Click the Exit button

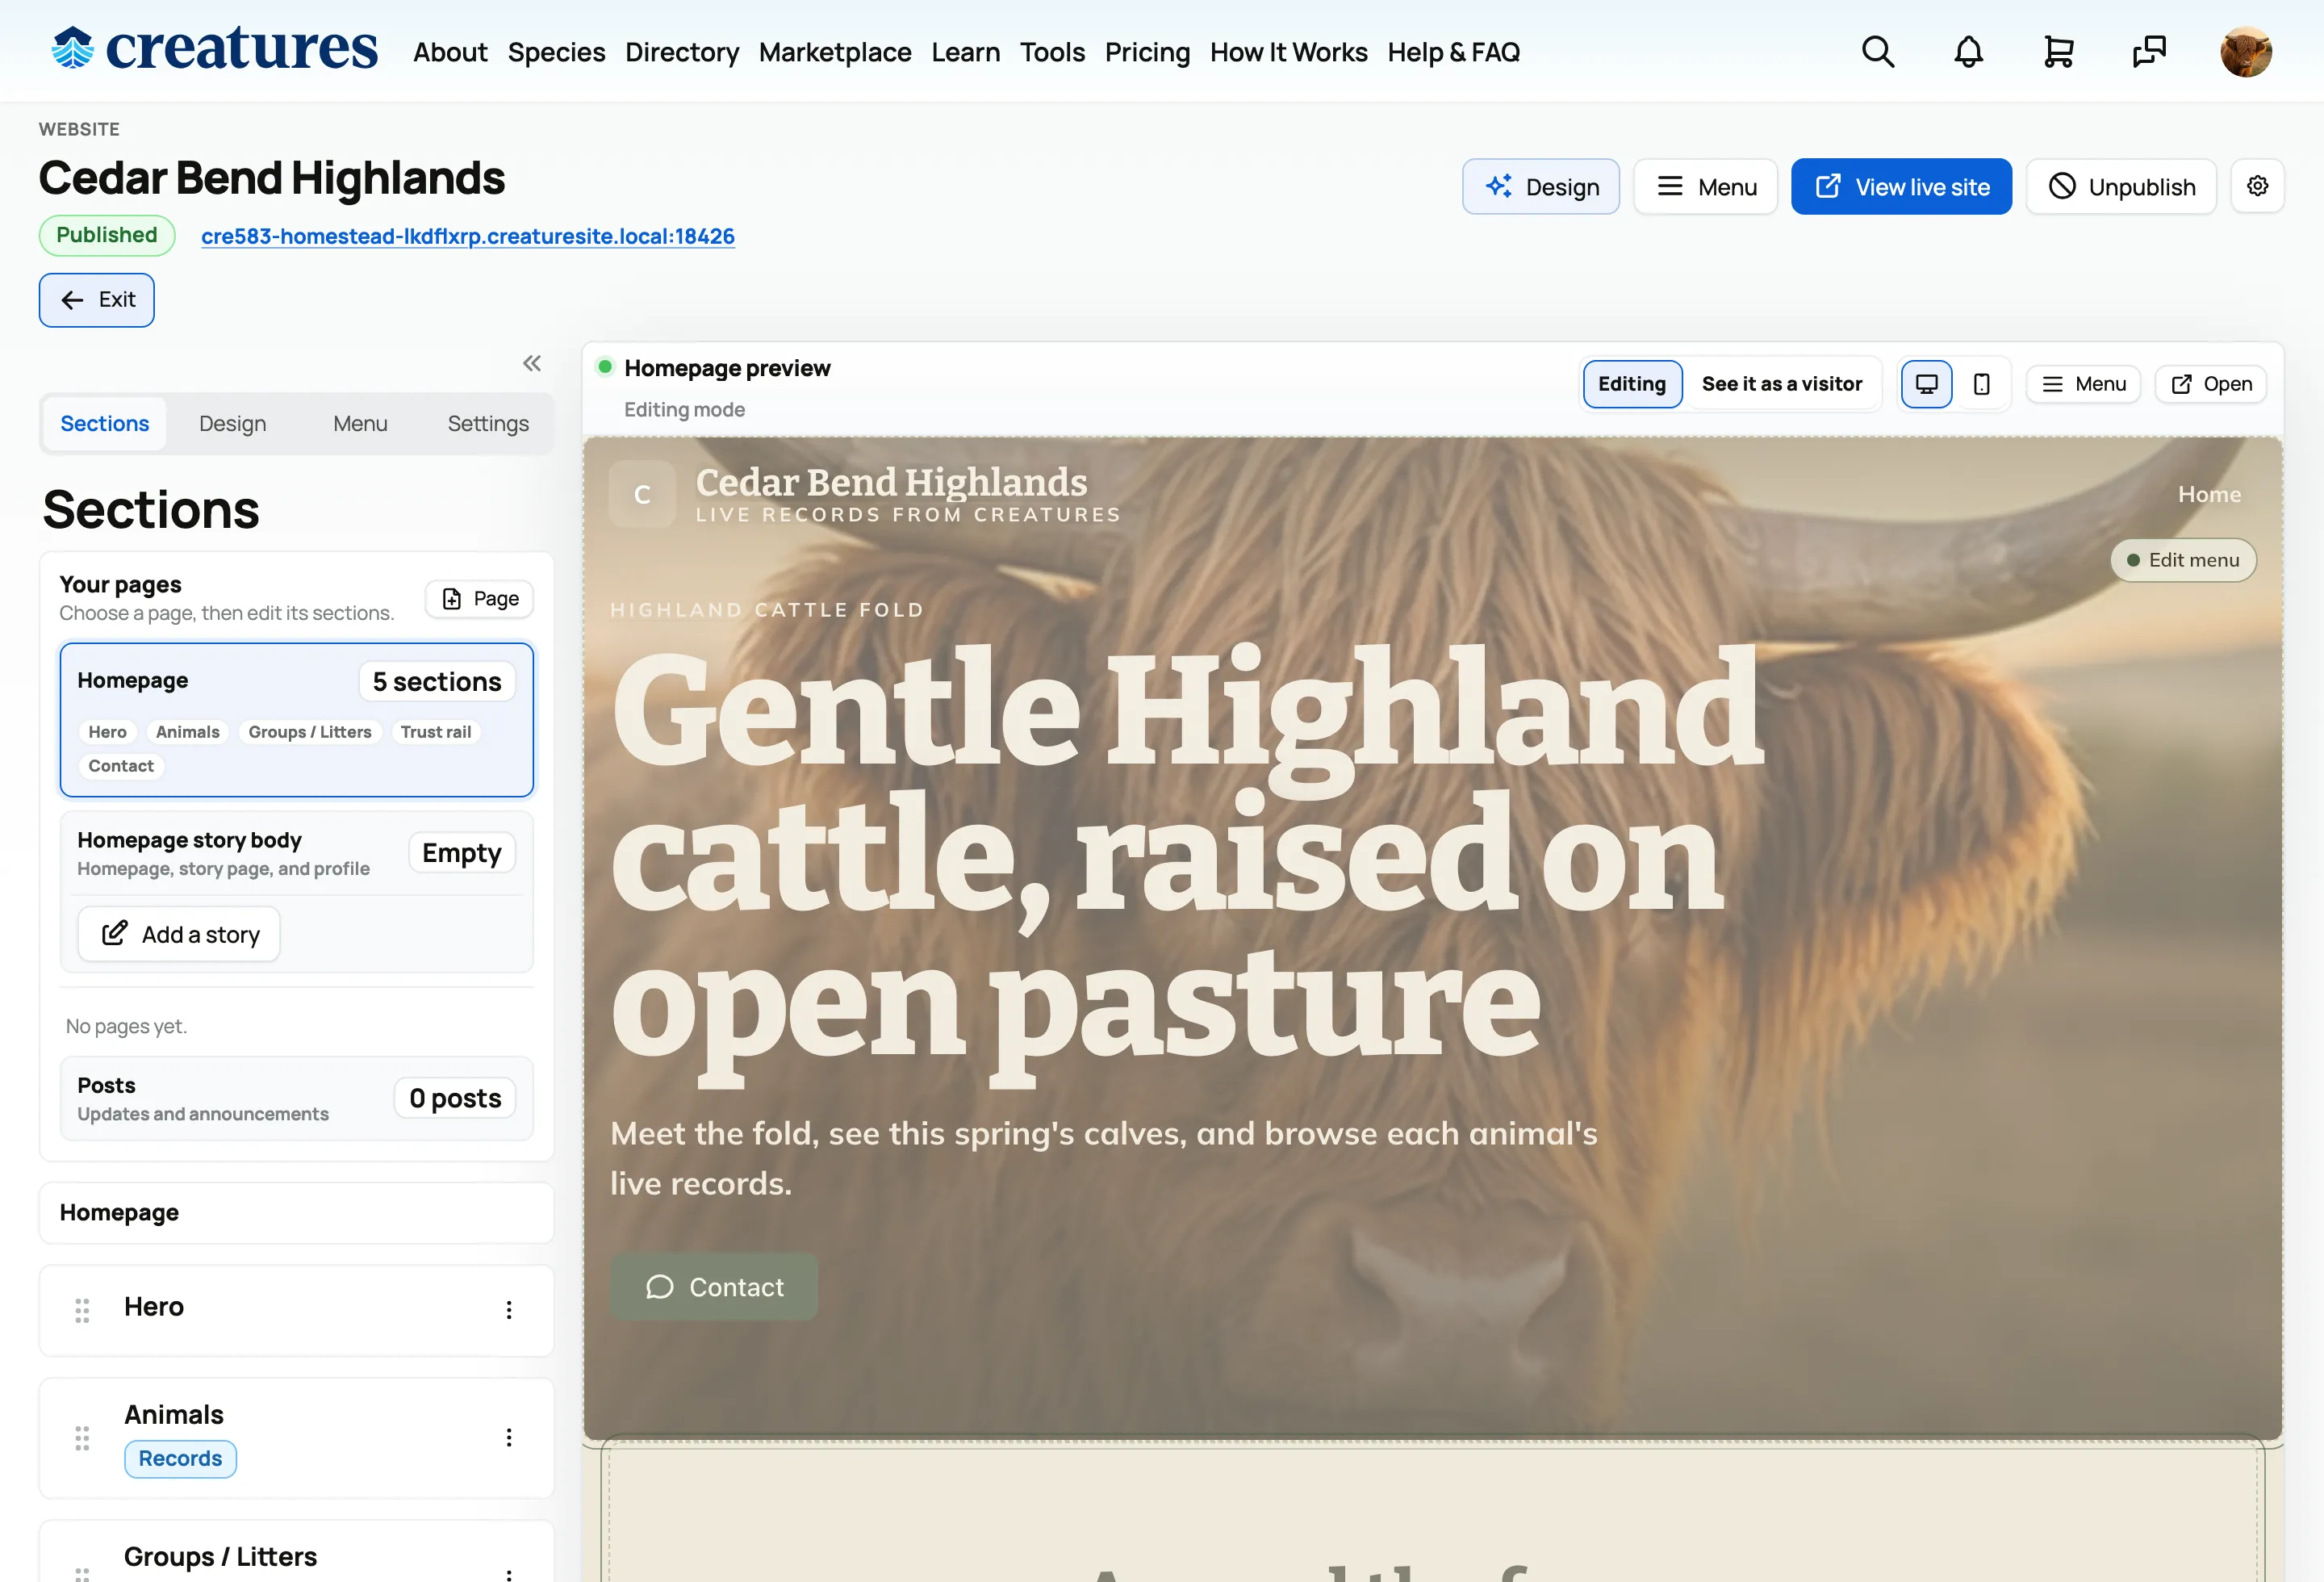pyautogui.click(x=97, y=300)
